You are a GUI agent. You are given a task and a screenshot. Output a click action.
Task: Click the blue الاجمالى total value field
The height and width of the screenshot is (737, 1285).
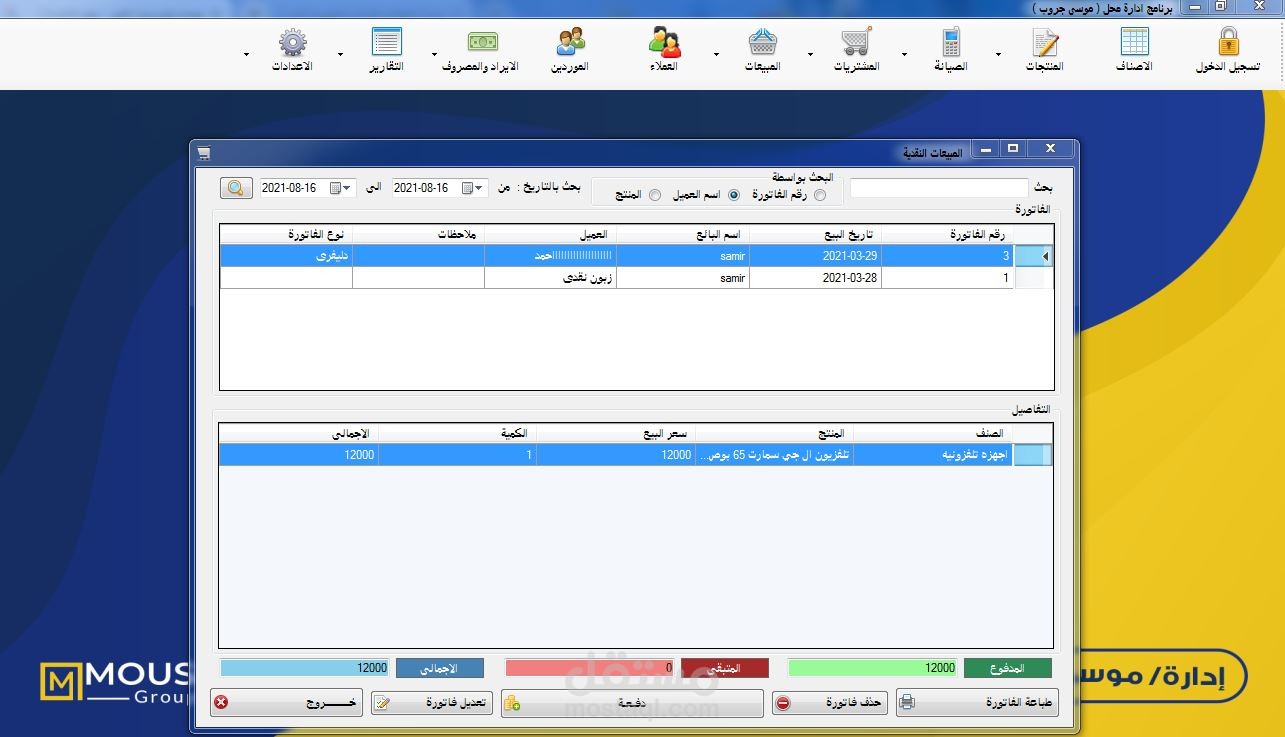pyautogui.click(x=305, y=668)
